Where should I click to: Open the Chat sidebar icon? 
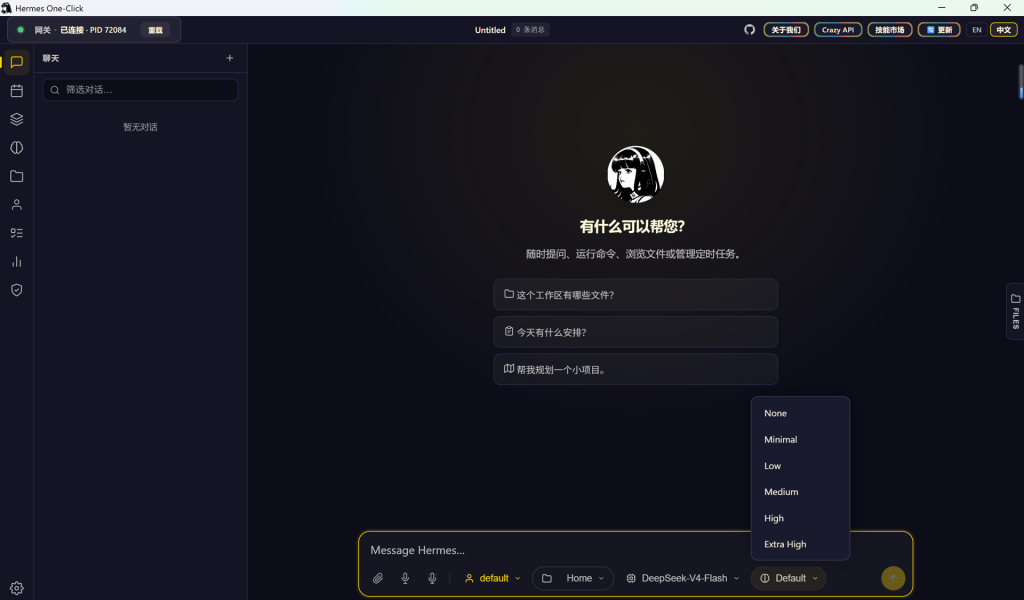pyautogui.click(x=17, y=62)
